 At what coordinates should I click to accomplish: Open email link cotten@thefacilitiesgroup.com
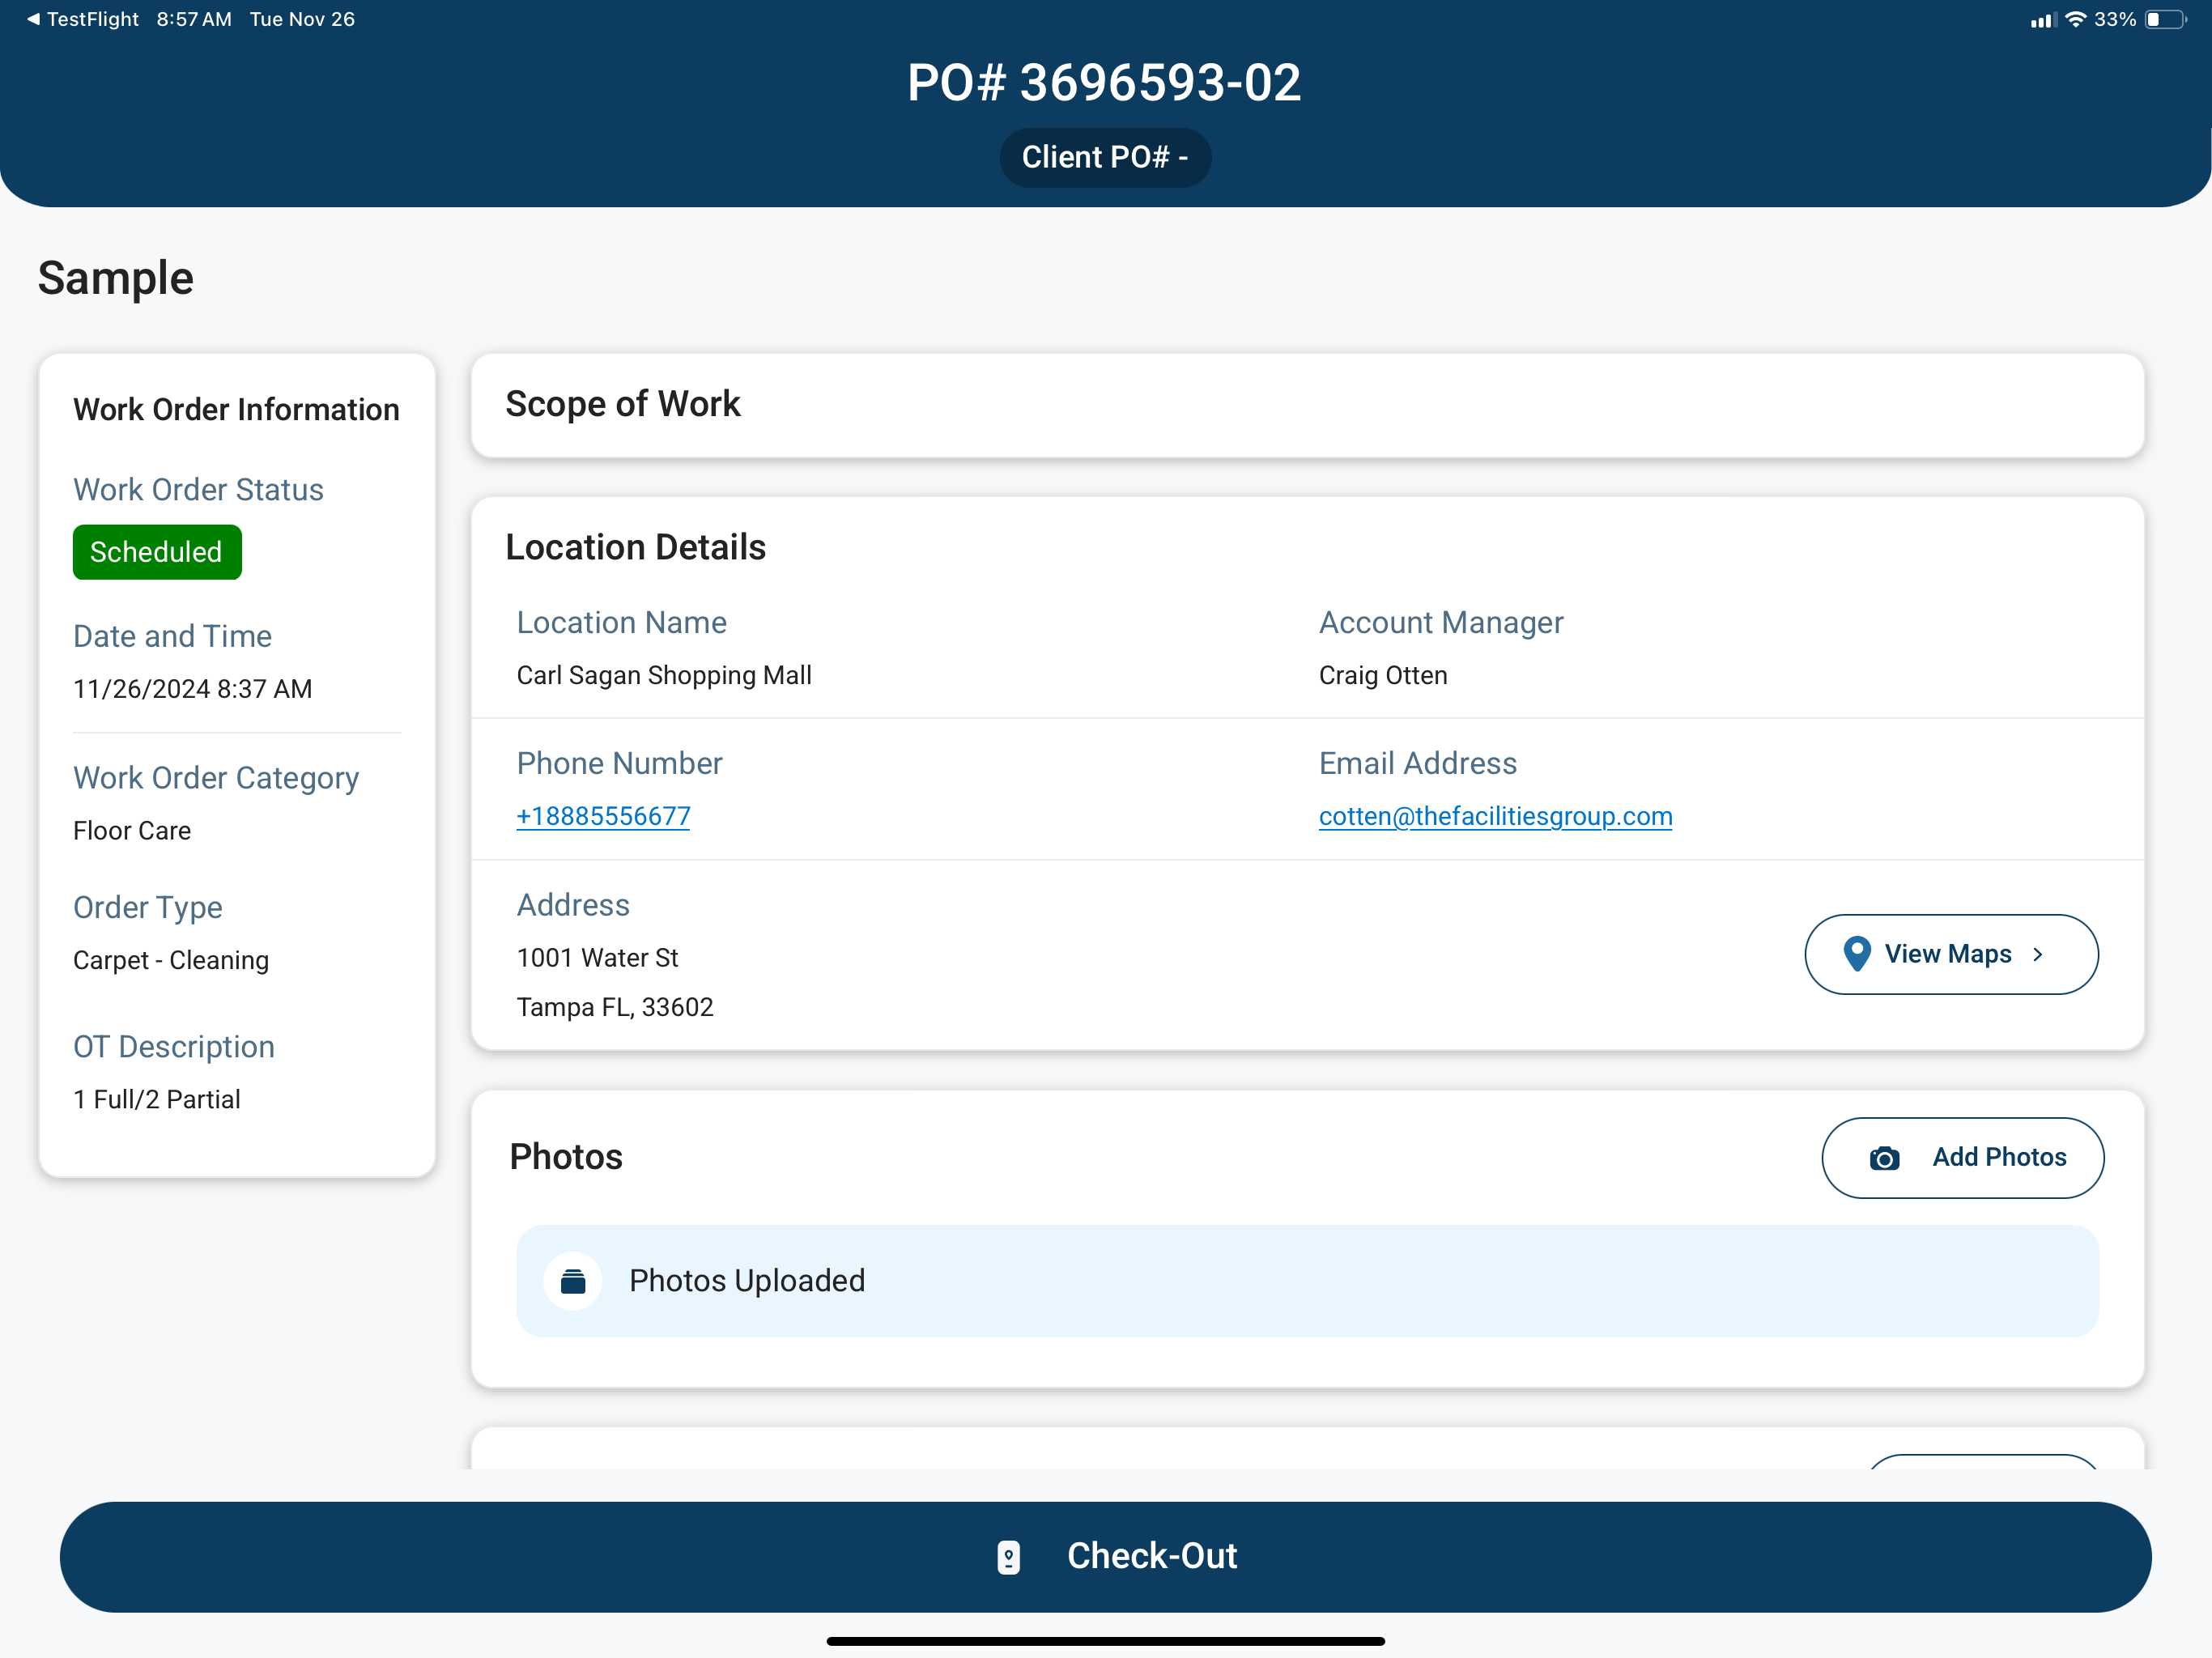pos(1495,816)
